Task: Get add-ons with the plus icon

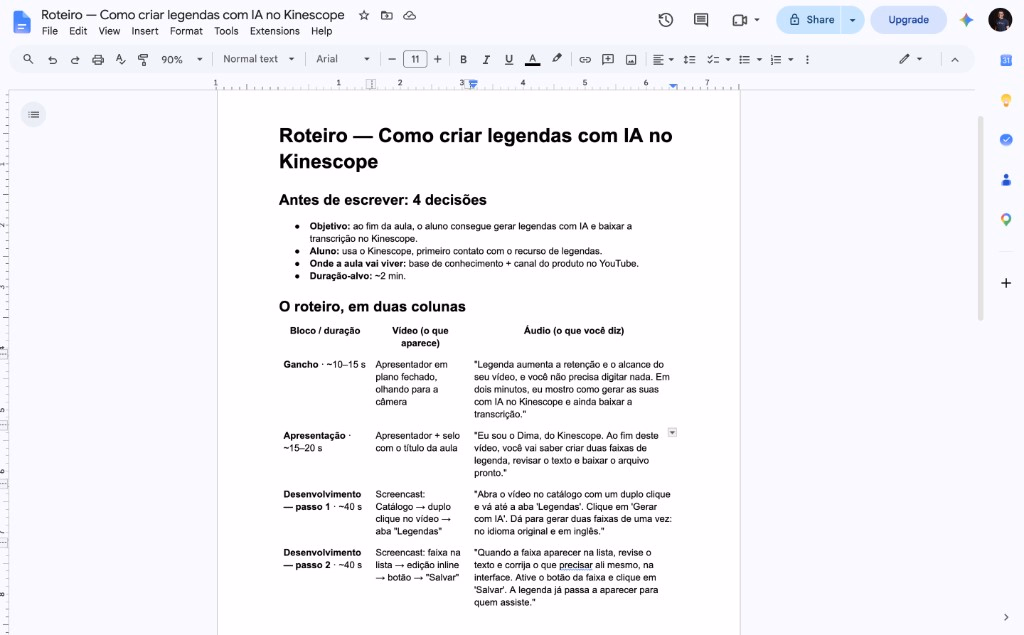Action: coord(1006,283)
